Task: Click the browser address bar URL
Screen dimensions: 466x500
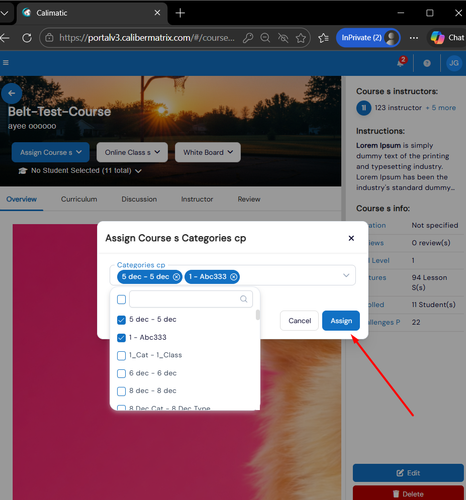Action: (147, 38)
